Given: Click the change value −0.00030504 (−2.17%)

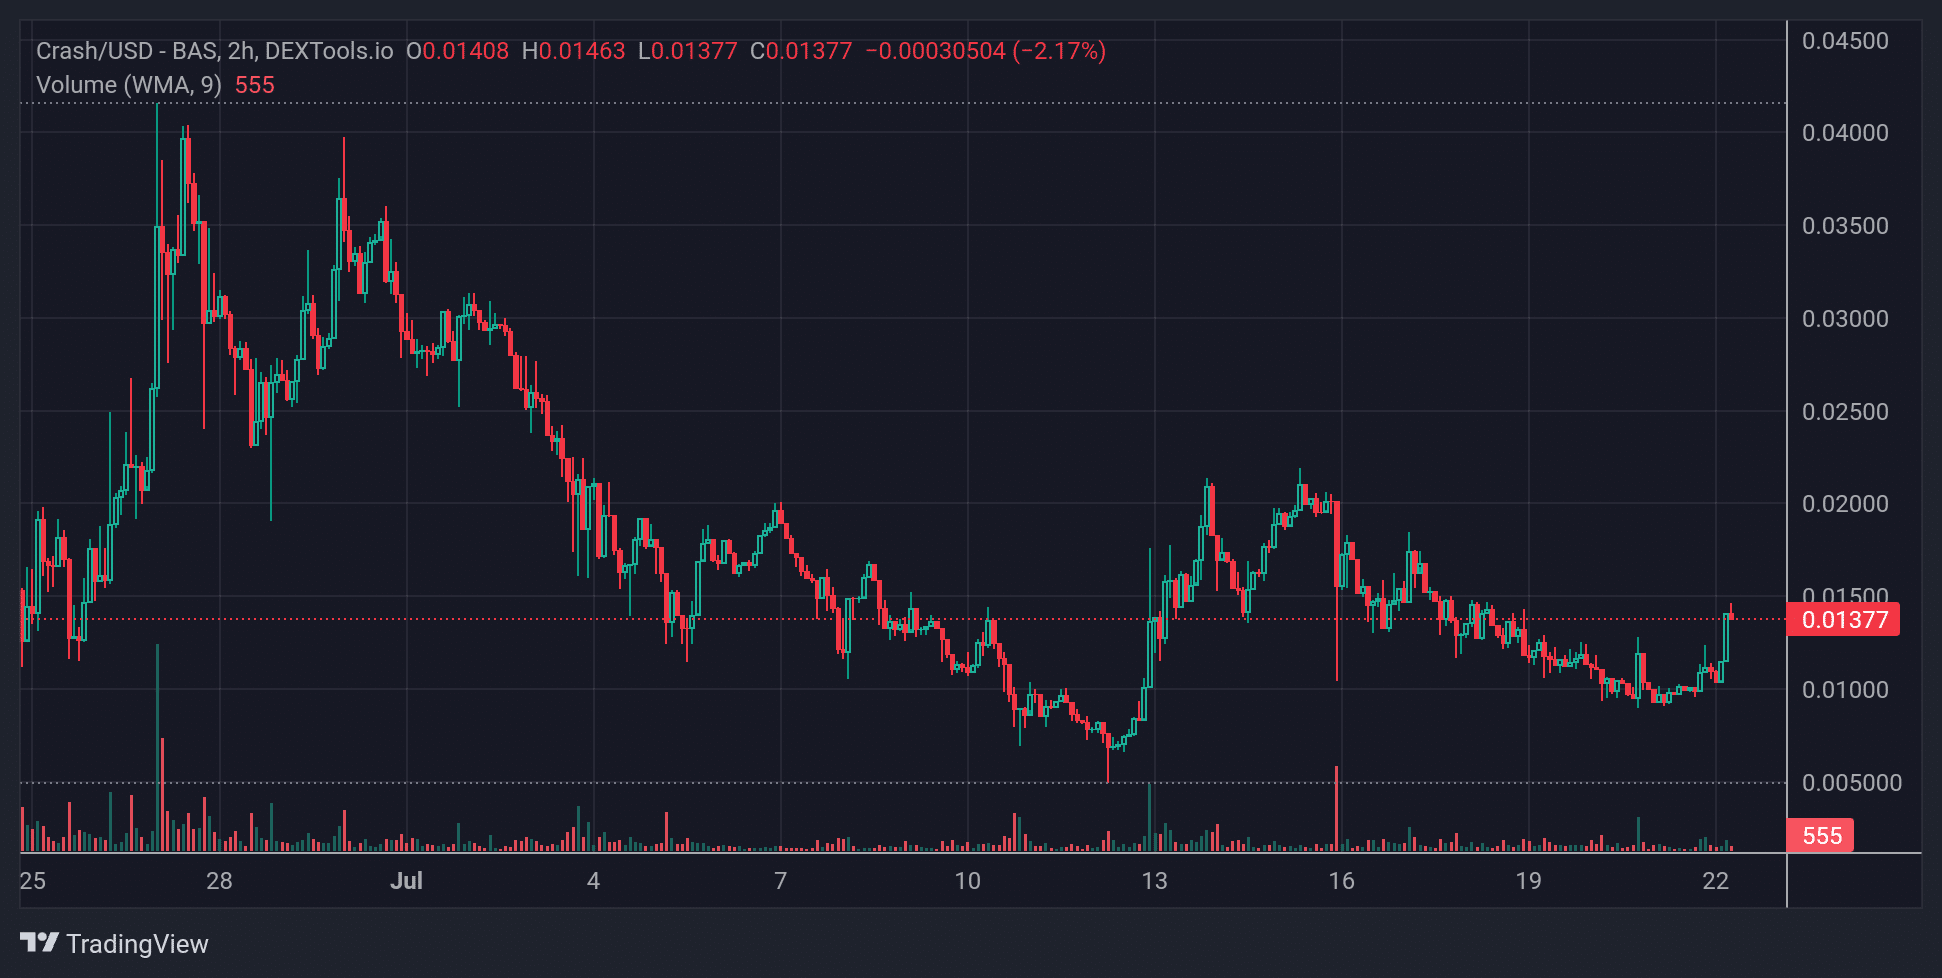Looking at the screenshot, I should [x=985, y=51].
